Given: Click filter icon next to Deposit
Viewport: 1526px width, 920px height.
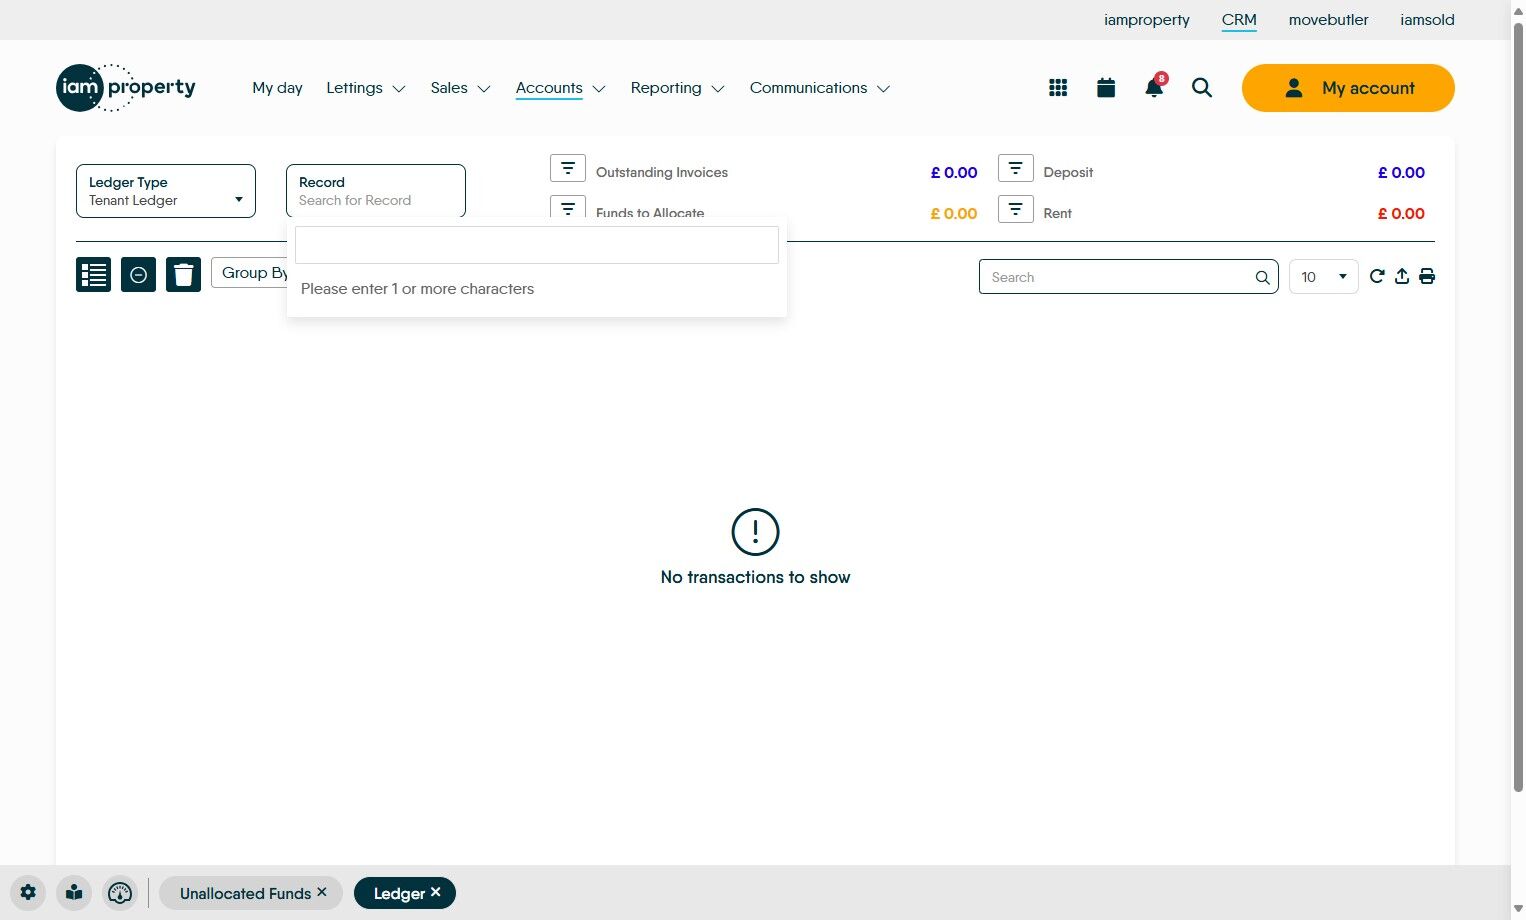Looking at the screenshot, I should (1016, 168).
